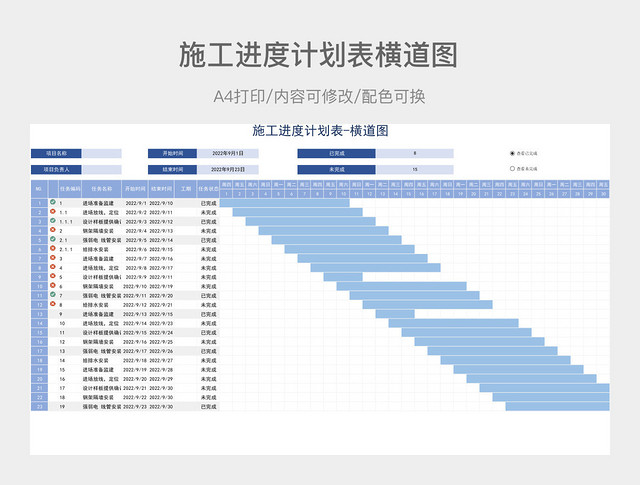The height and width of the screenshot is (485, 640).
Task: Click task name 钢架隔墙安装 for task code 2
Action: pos(98,231)
